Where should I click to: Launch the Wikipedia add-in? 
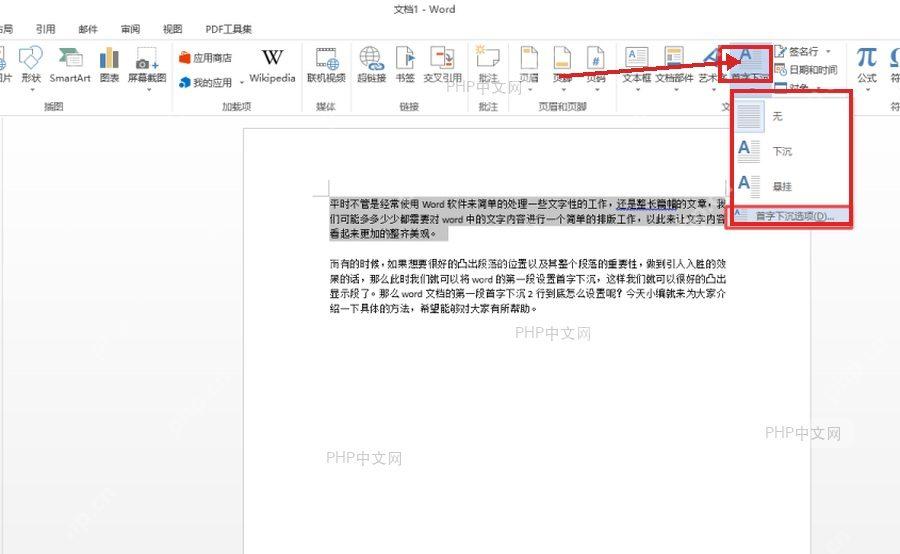coord(272,66)
